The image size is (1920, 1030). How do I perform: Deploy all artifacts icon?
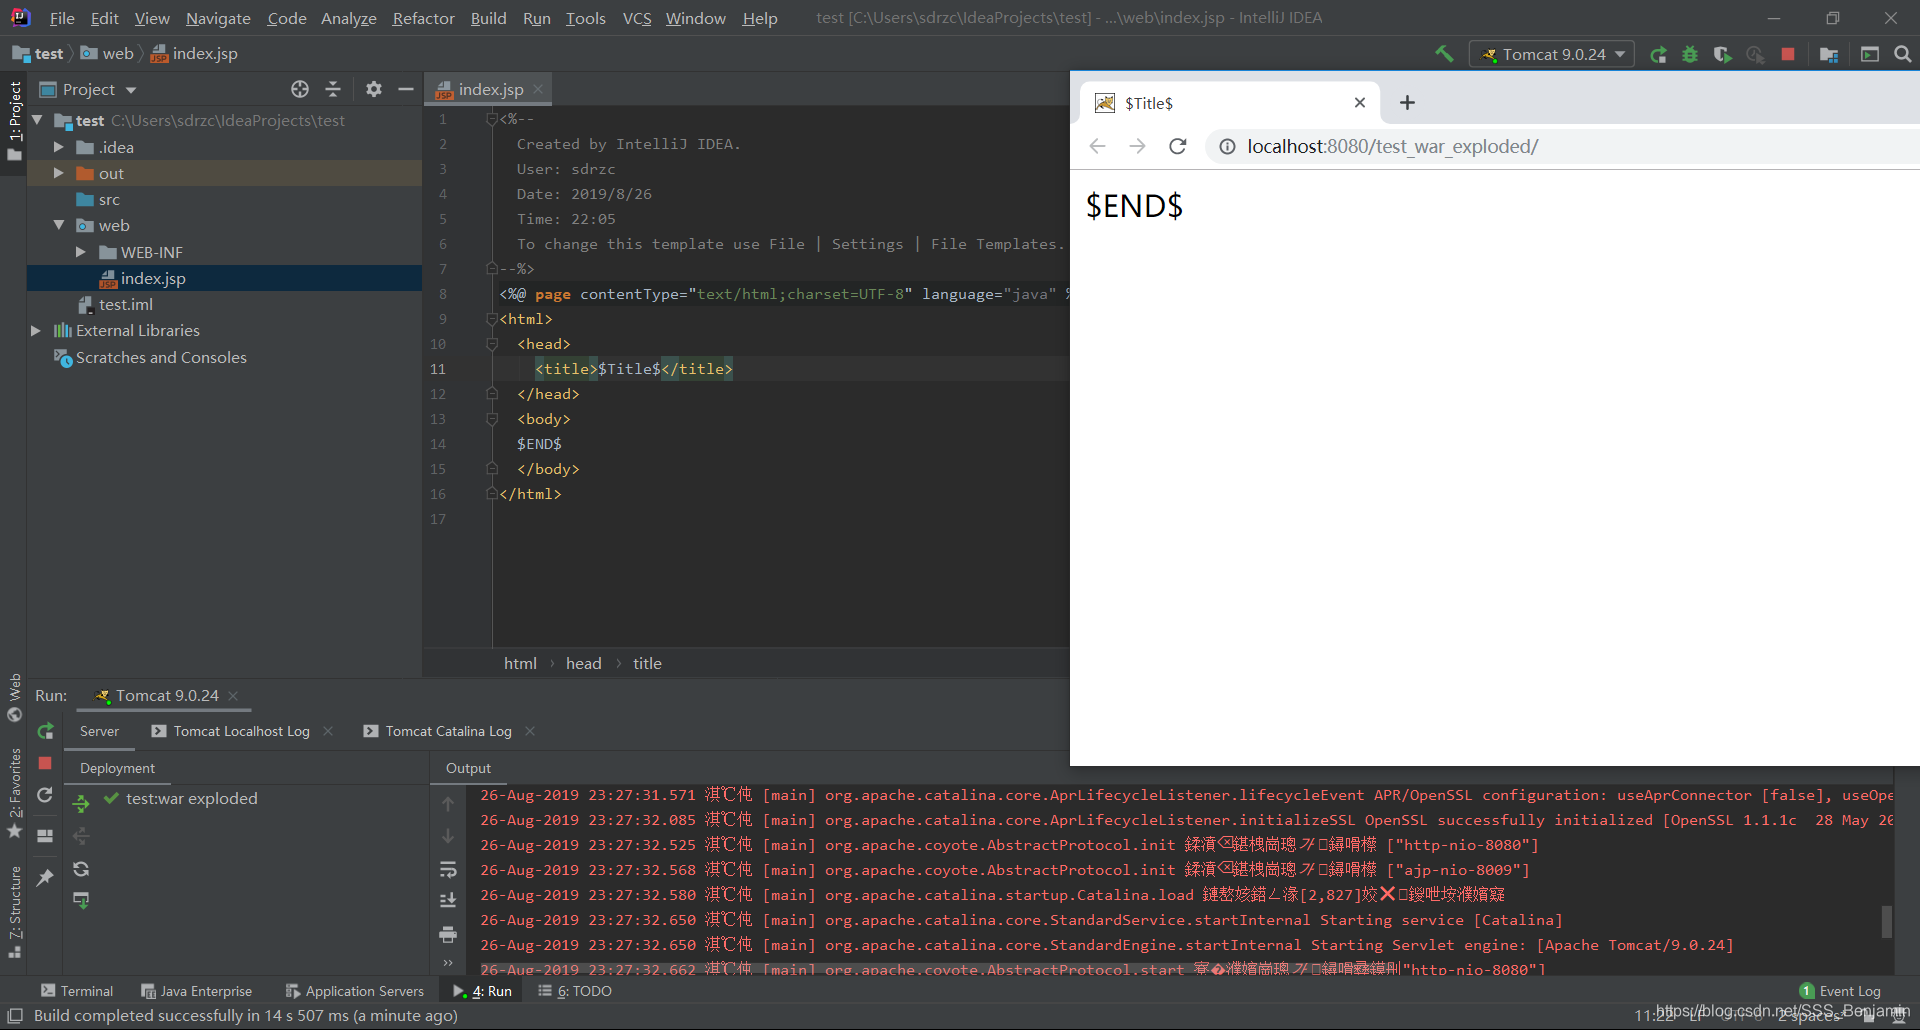81,802
